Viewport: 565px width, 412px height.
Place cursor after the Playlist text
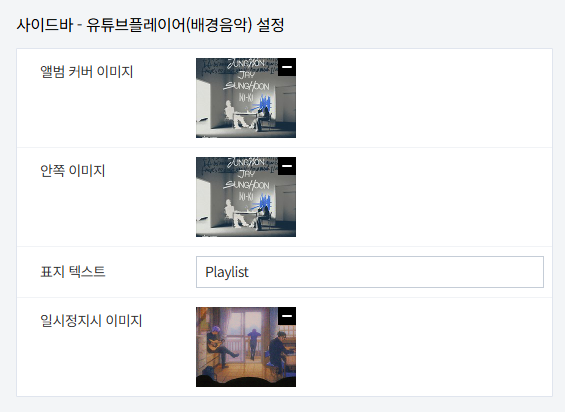coord(249,272)
